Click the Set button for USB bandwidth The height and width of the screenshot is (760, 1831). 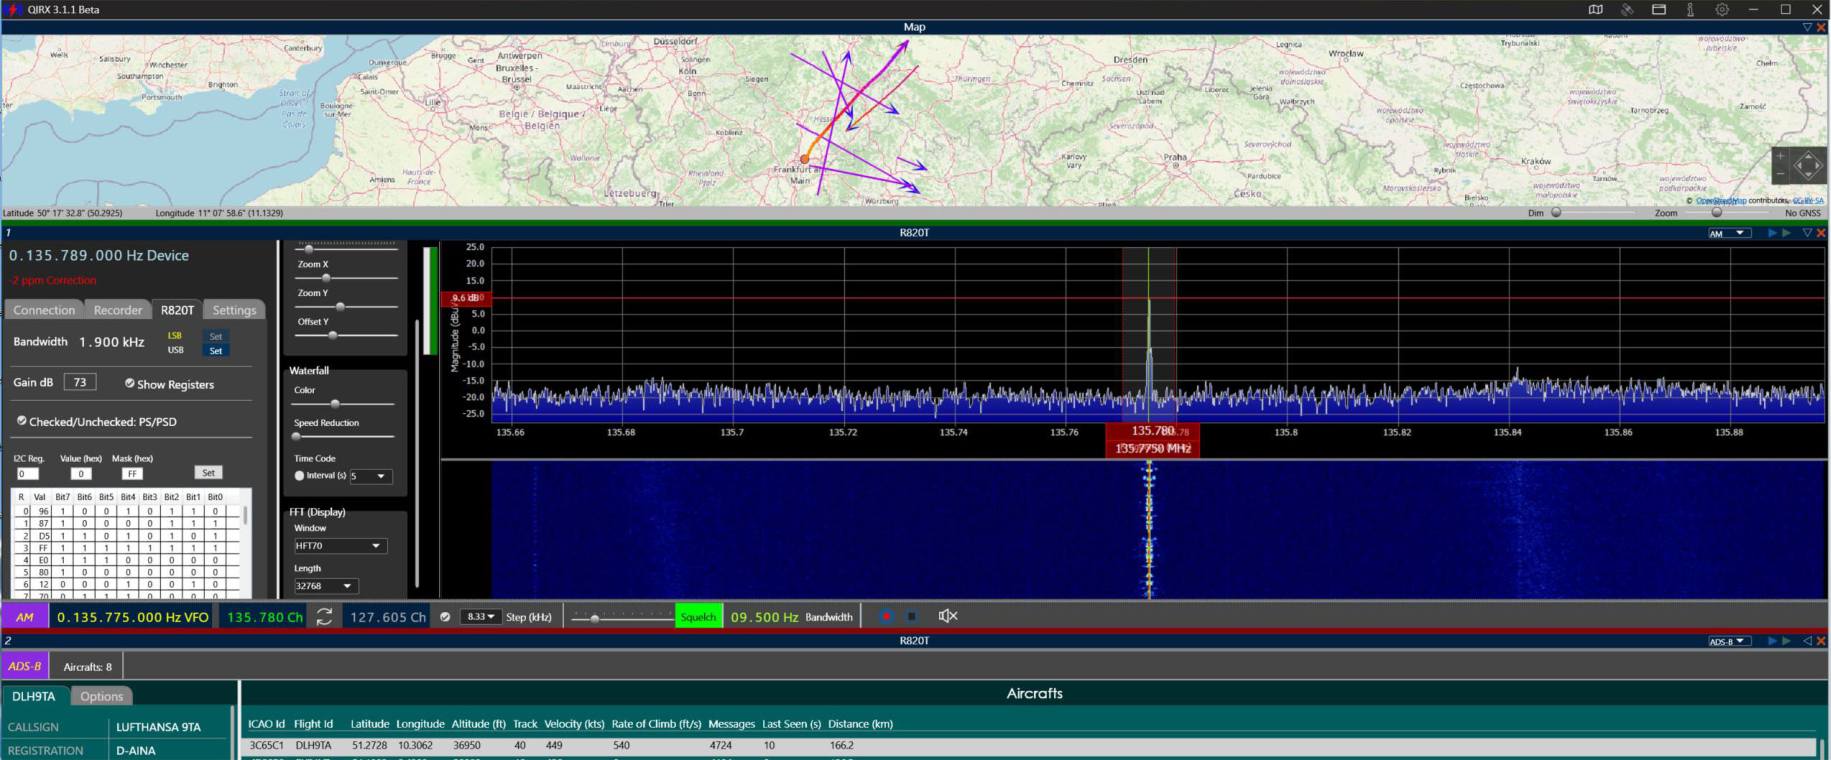(x=216, y=351)
